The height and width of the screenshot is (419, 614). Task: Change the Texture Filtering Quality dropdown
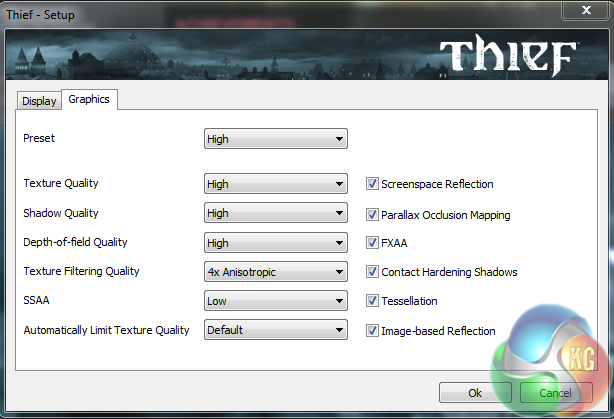276,272
